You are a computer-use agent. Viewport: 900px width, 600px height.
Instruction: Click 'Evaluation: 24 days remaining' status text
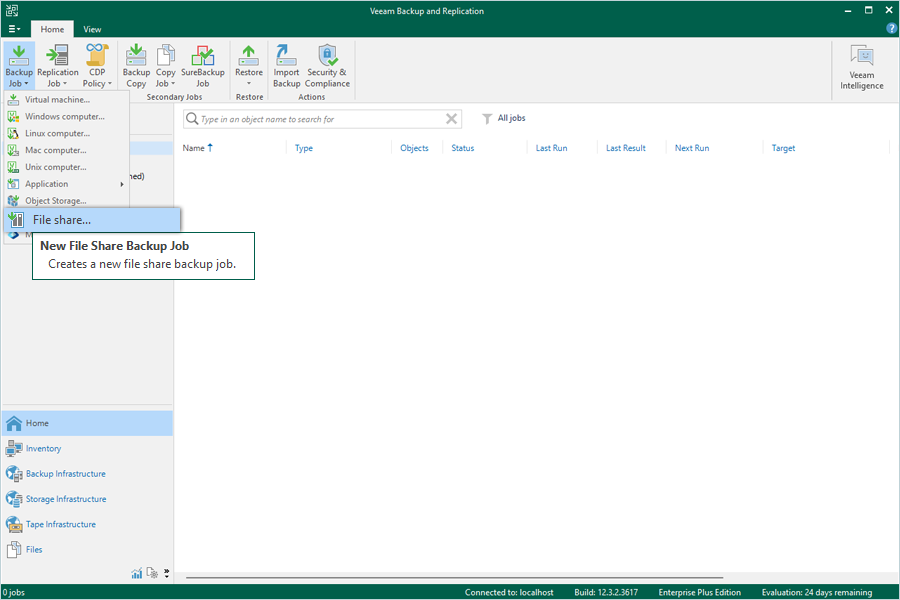(816, 593)
